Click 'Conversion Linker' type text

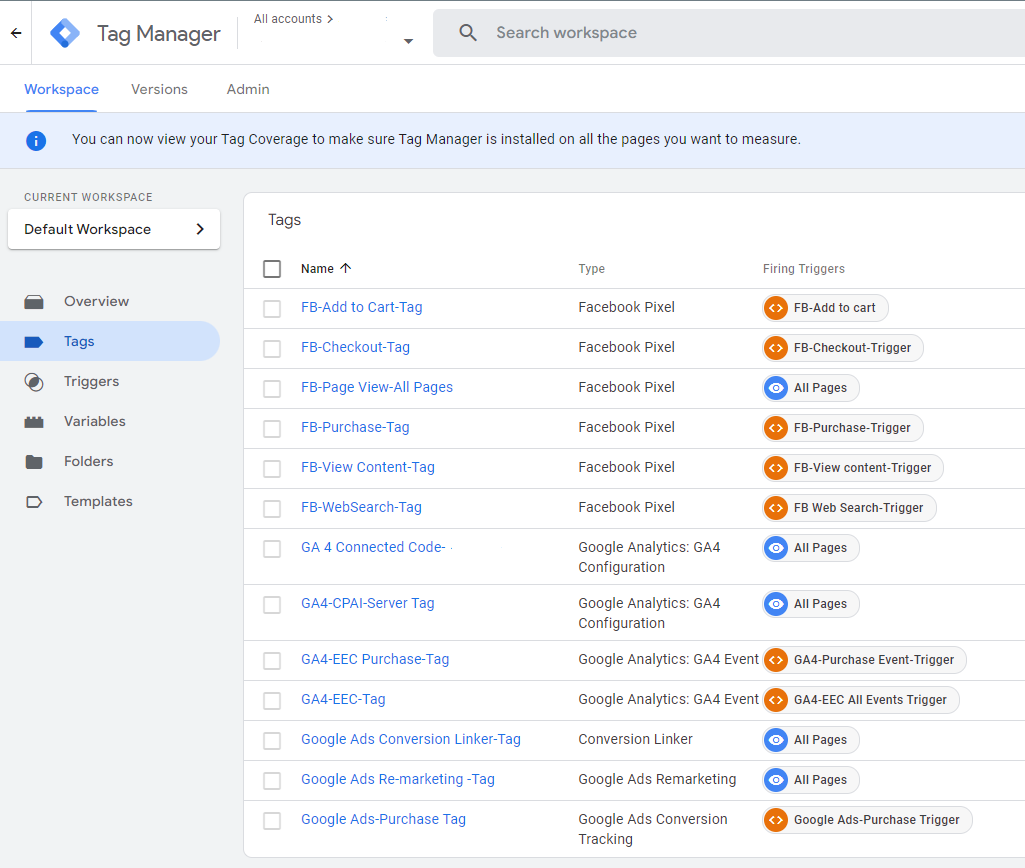click(635, 739)
